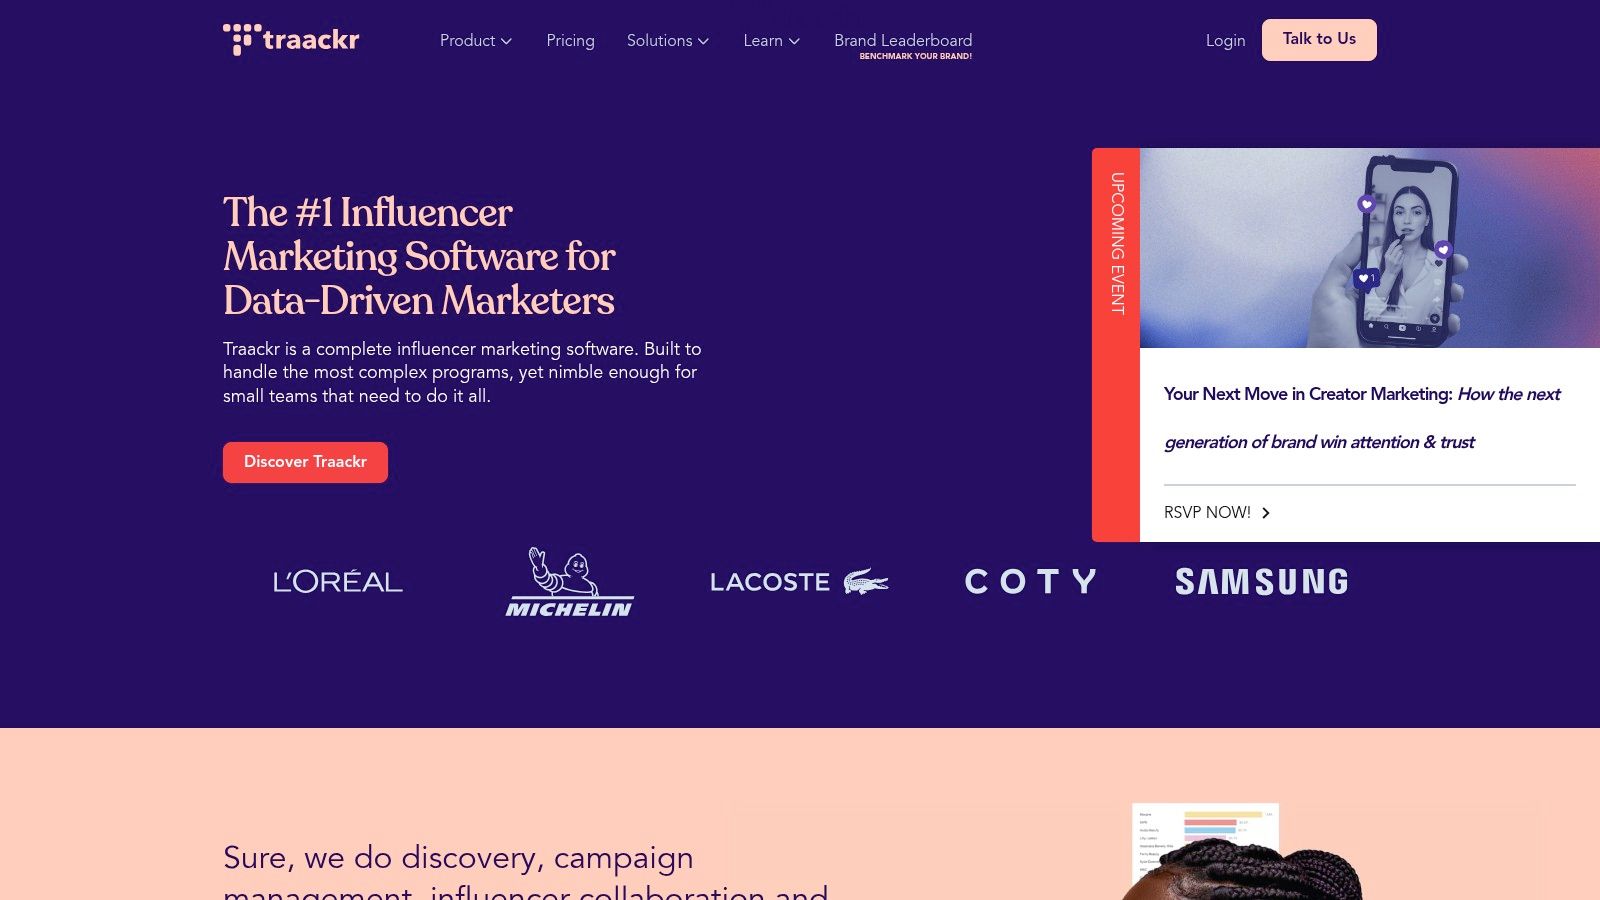Click the upcoming event phone image

point(1370,248)
